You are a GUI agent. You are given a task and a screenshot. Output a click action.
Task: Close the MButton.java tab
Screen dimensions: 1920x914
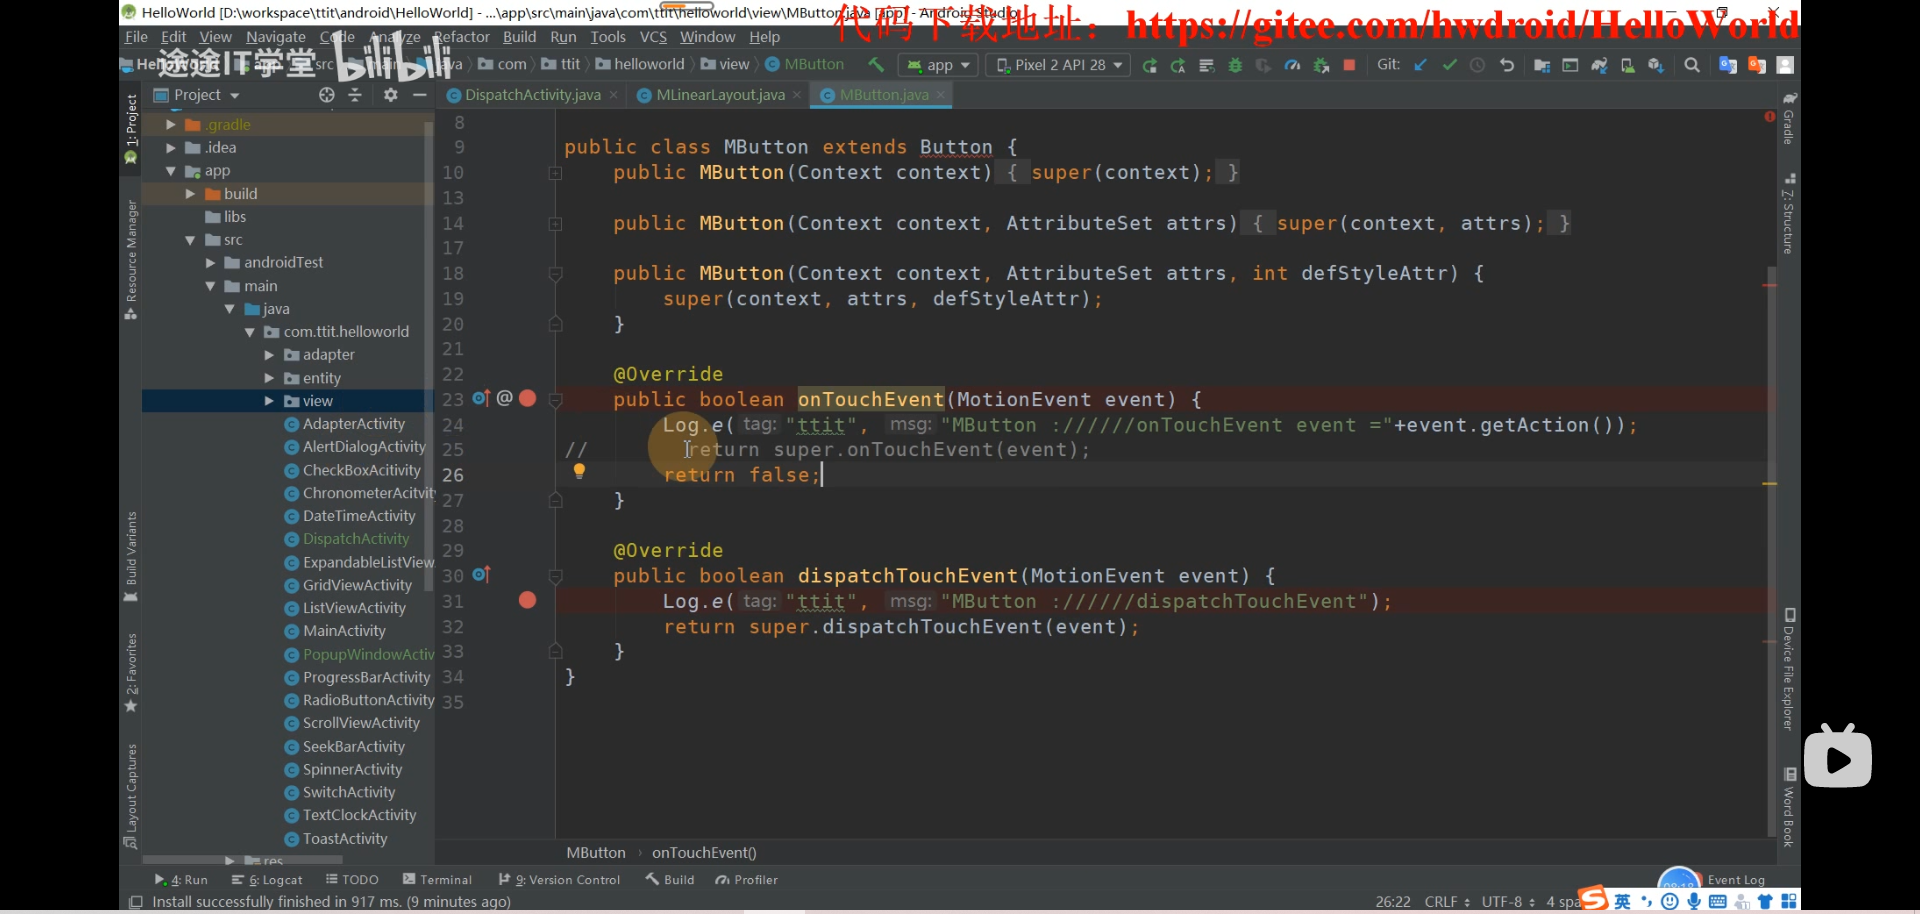click(941, 95)
